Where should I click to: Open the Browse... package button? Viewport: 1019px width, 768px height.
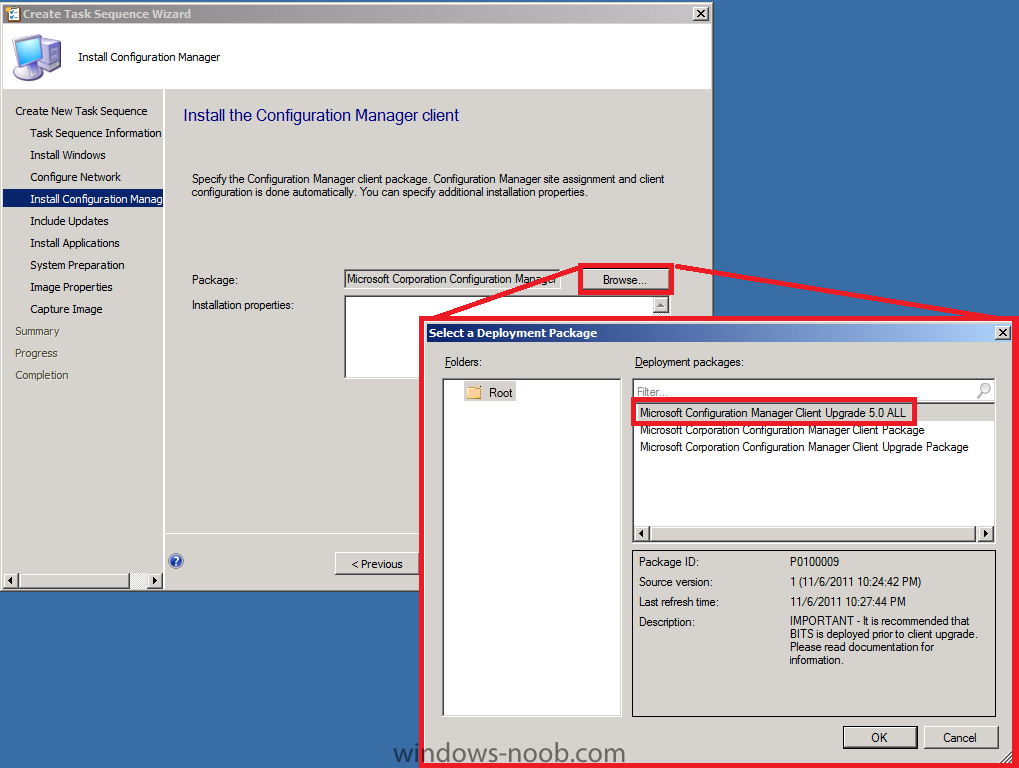click(x=625, y=280)
